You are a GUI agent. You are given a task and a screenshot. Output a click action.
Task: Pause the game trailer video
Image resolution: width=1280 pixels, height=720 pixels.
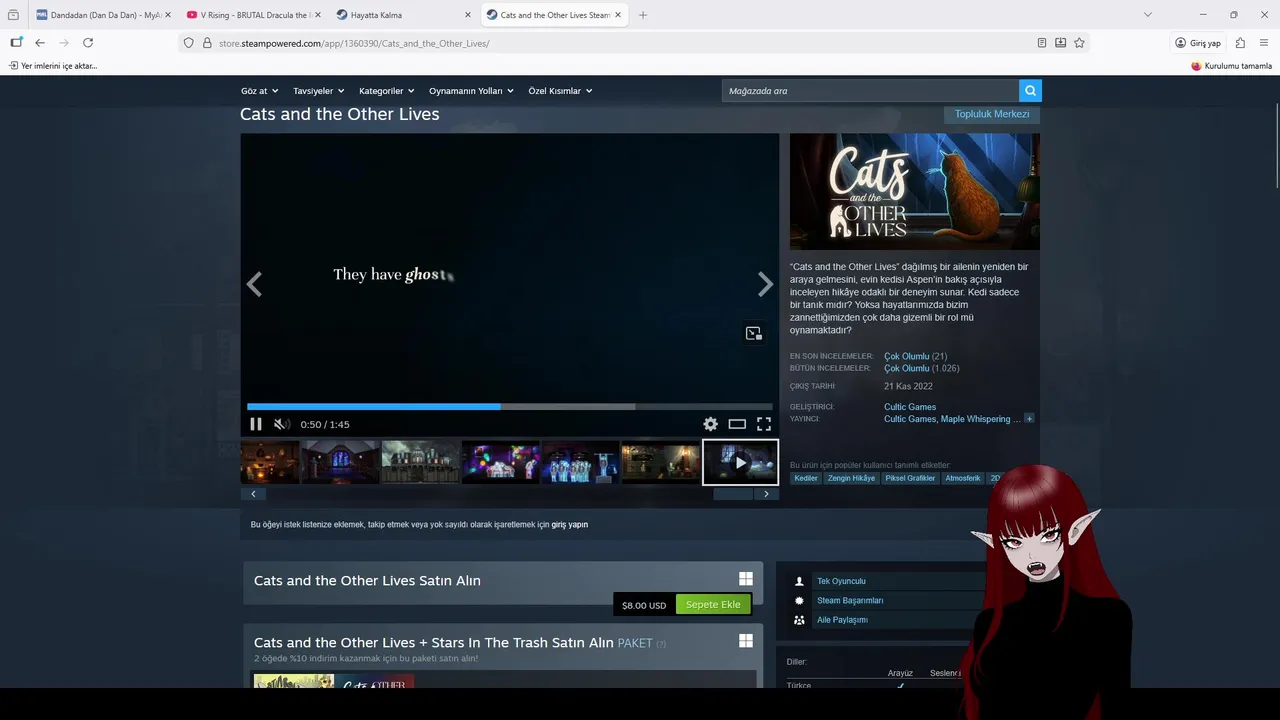coord(255,424)
